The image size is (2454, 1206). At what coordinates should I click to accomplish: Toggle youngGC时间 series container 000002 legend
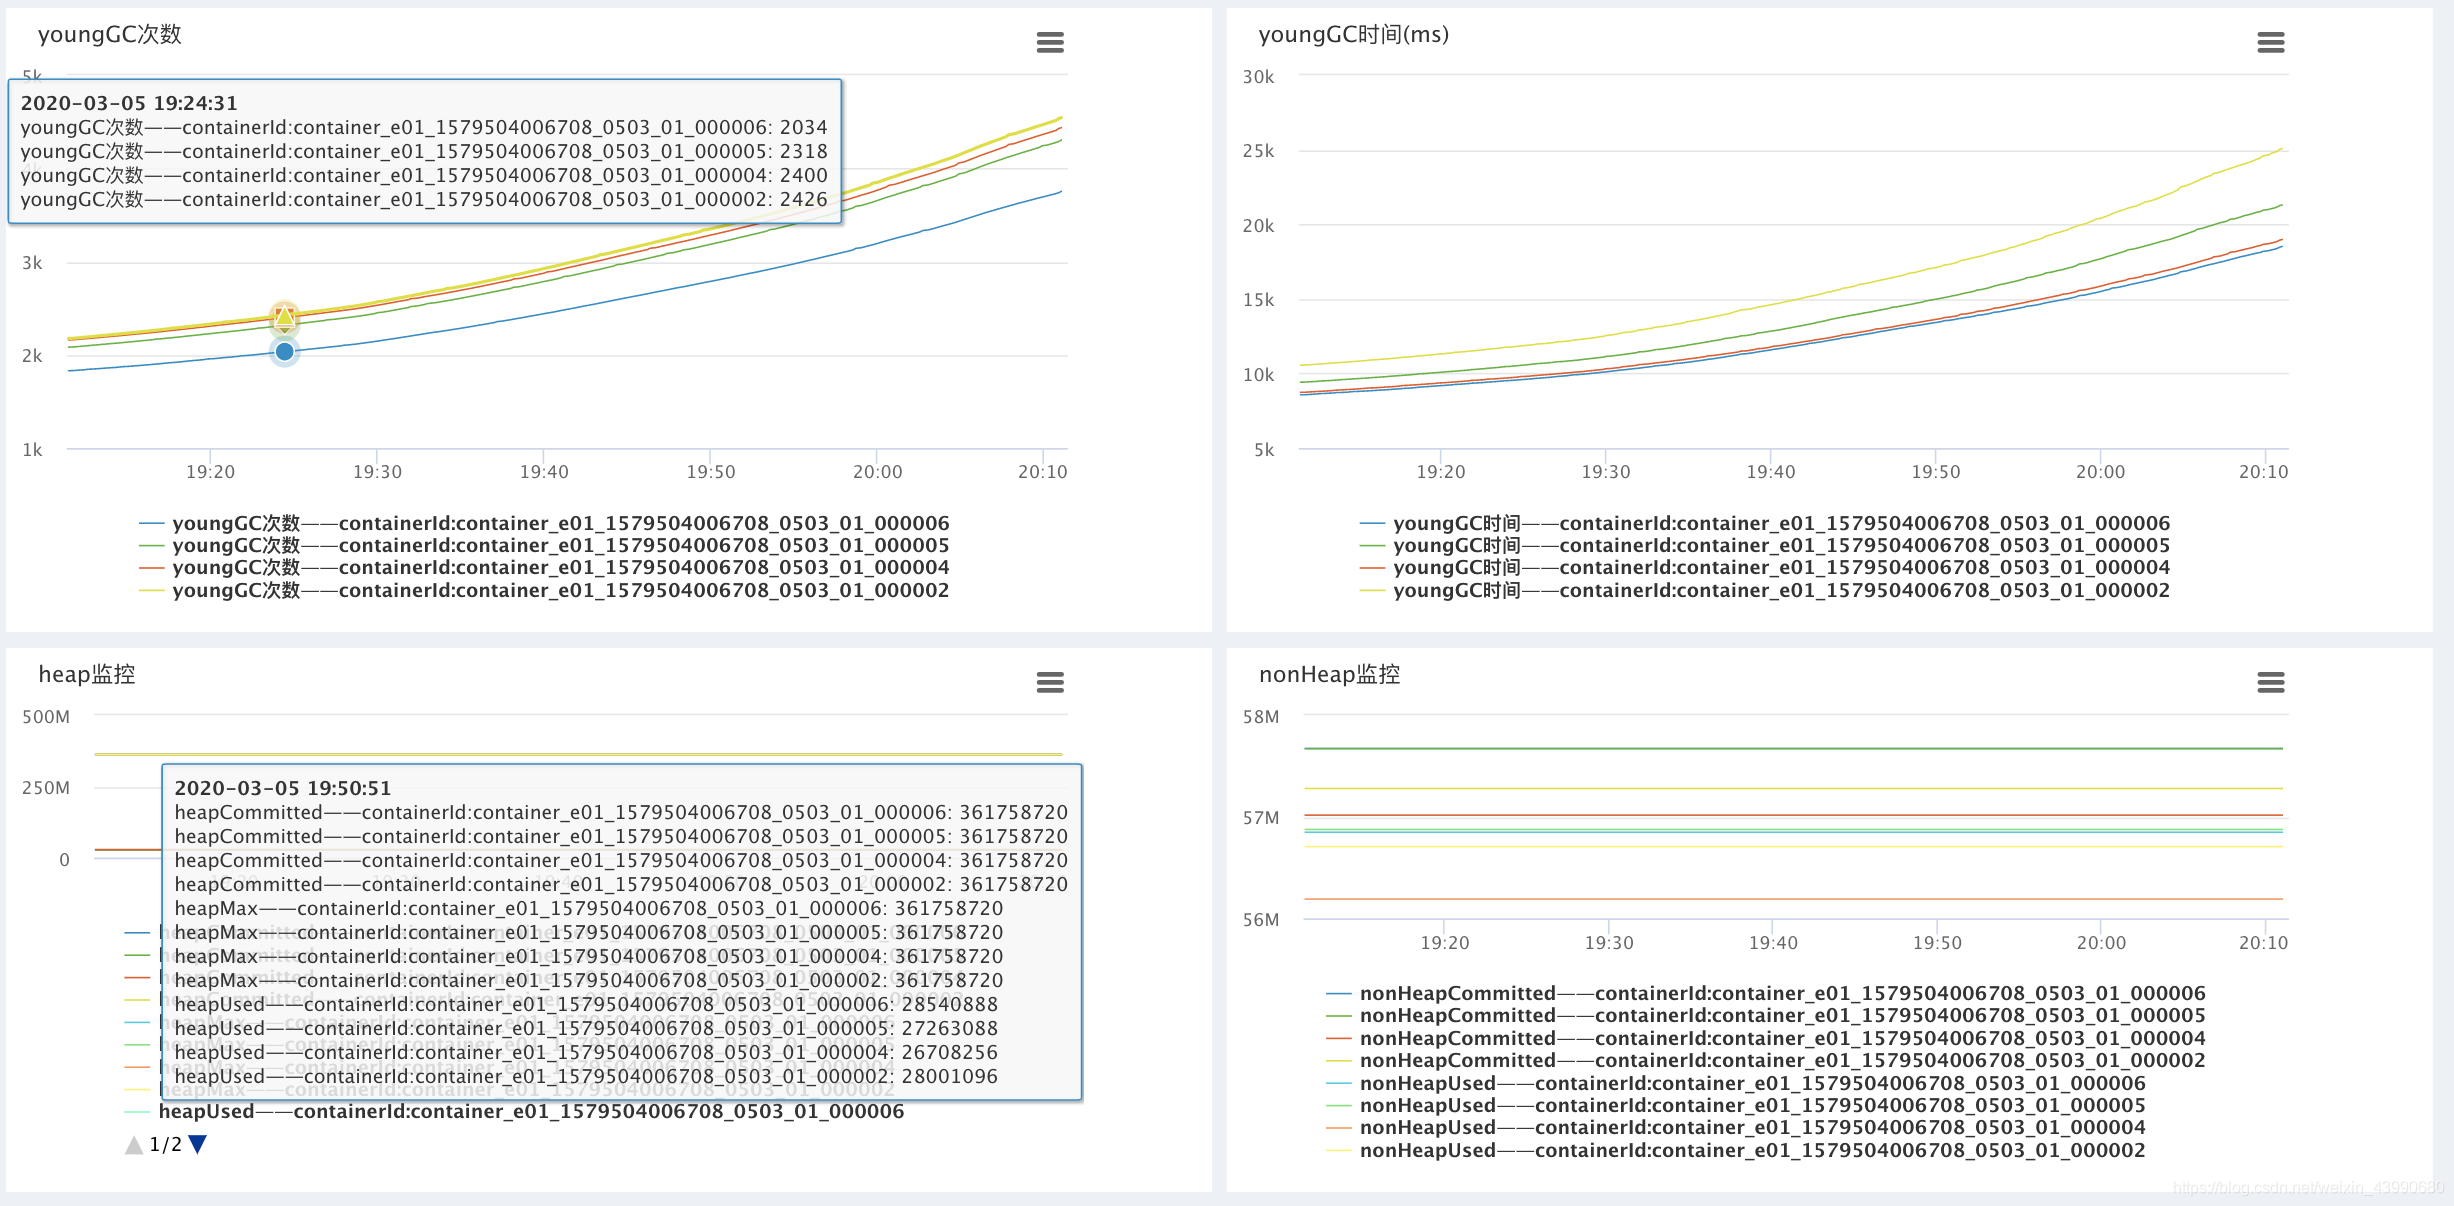pyautogui.click(x=1765, y=590)
